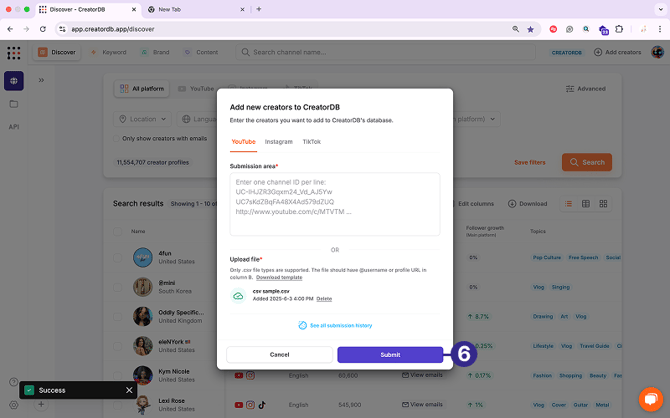This screenshot has height=418, width=670.
Task: Click the Download results button
Action: pyautogui.click(x=527, y=204)
